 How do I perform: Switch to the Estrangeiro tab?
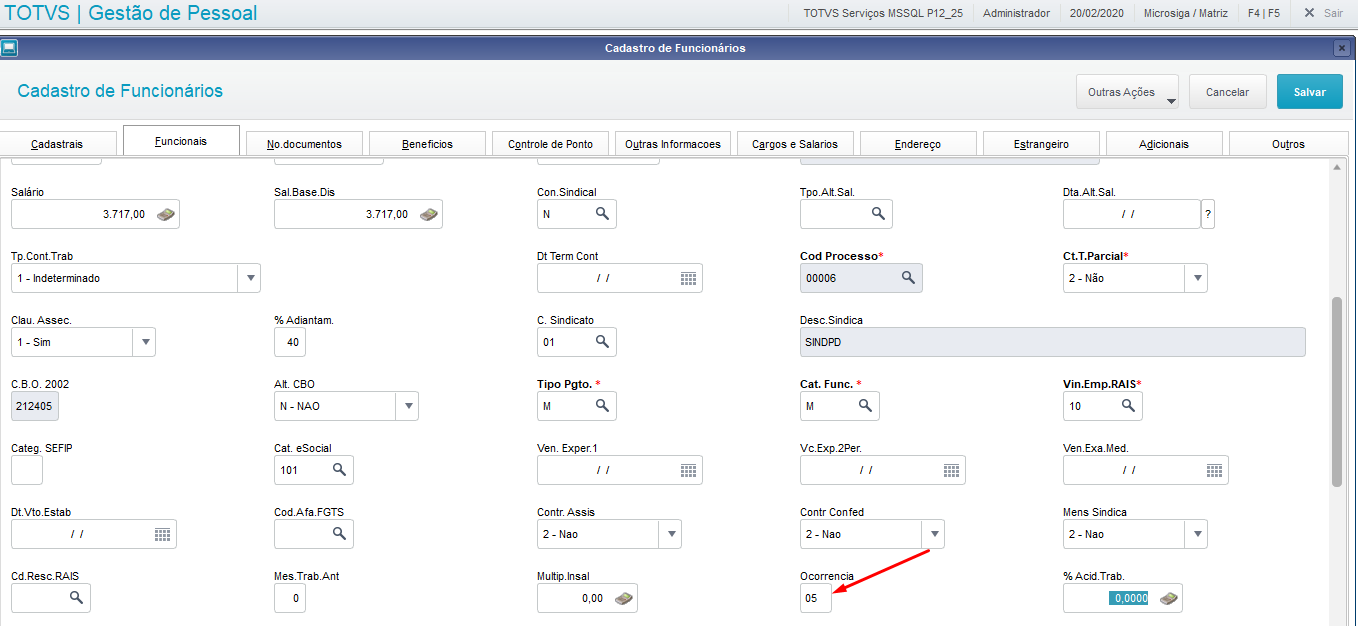(x=1041, y=144)
